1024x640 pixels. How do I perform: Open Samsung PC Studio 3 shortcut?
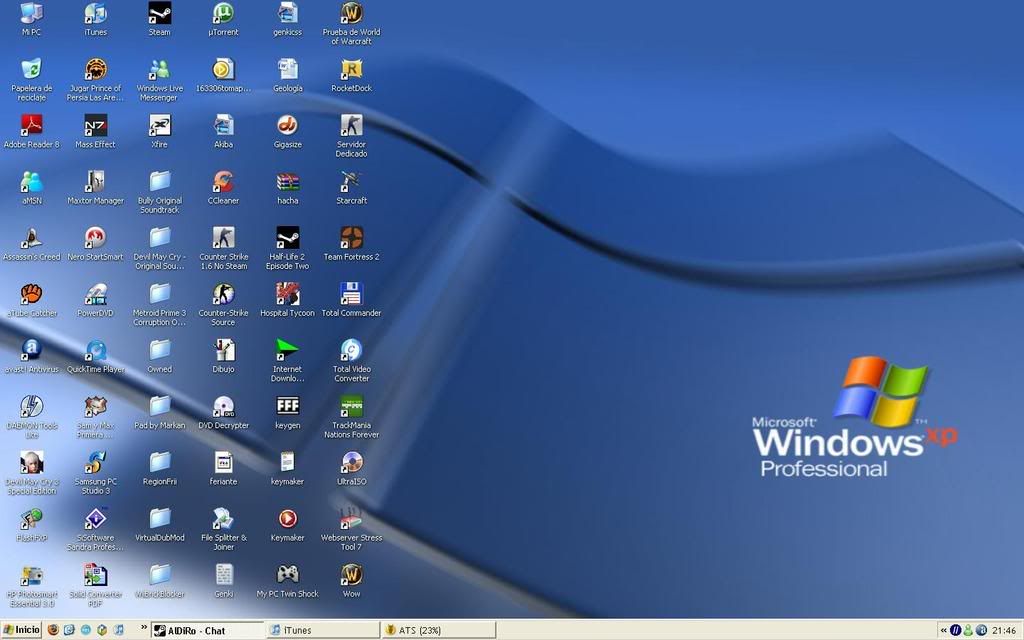95,473
